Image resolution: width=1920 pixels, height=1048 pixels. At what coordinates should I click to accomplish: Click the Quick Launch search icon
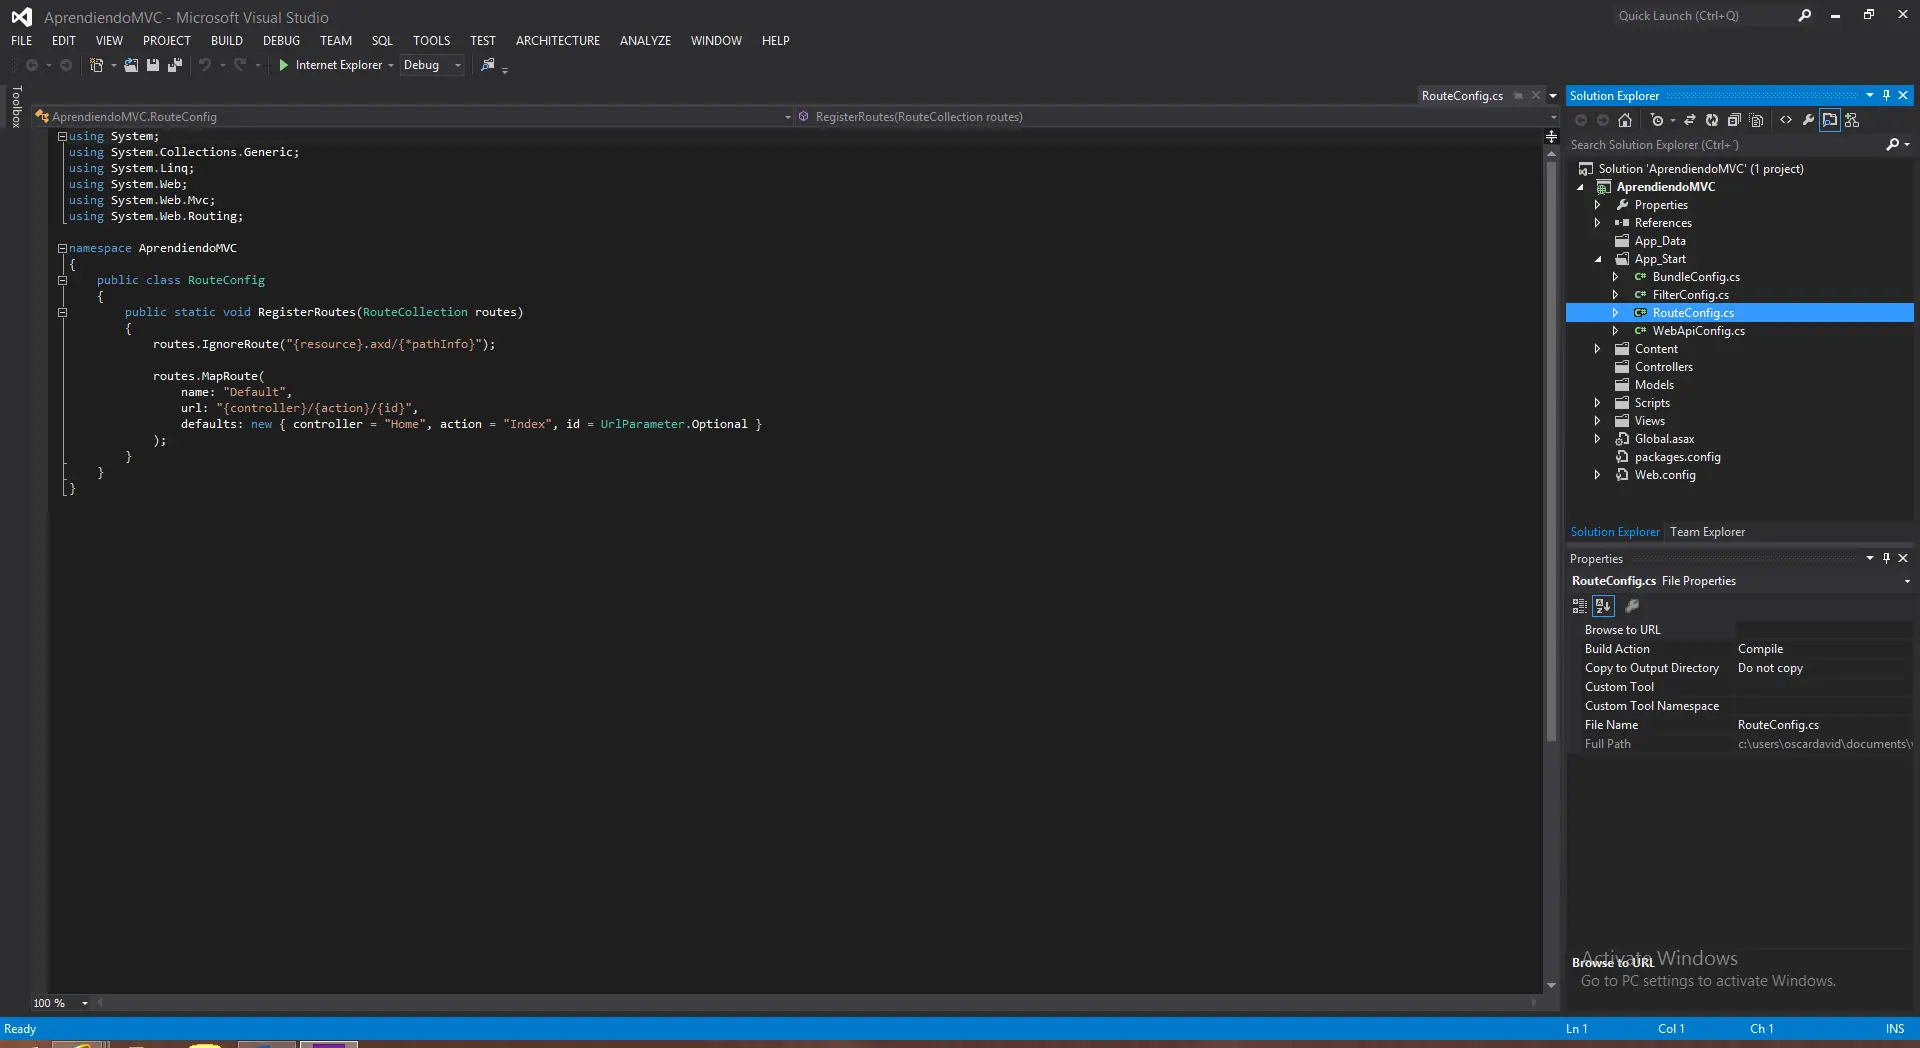click(x=1804, y=16)
